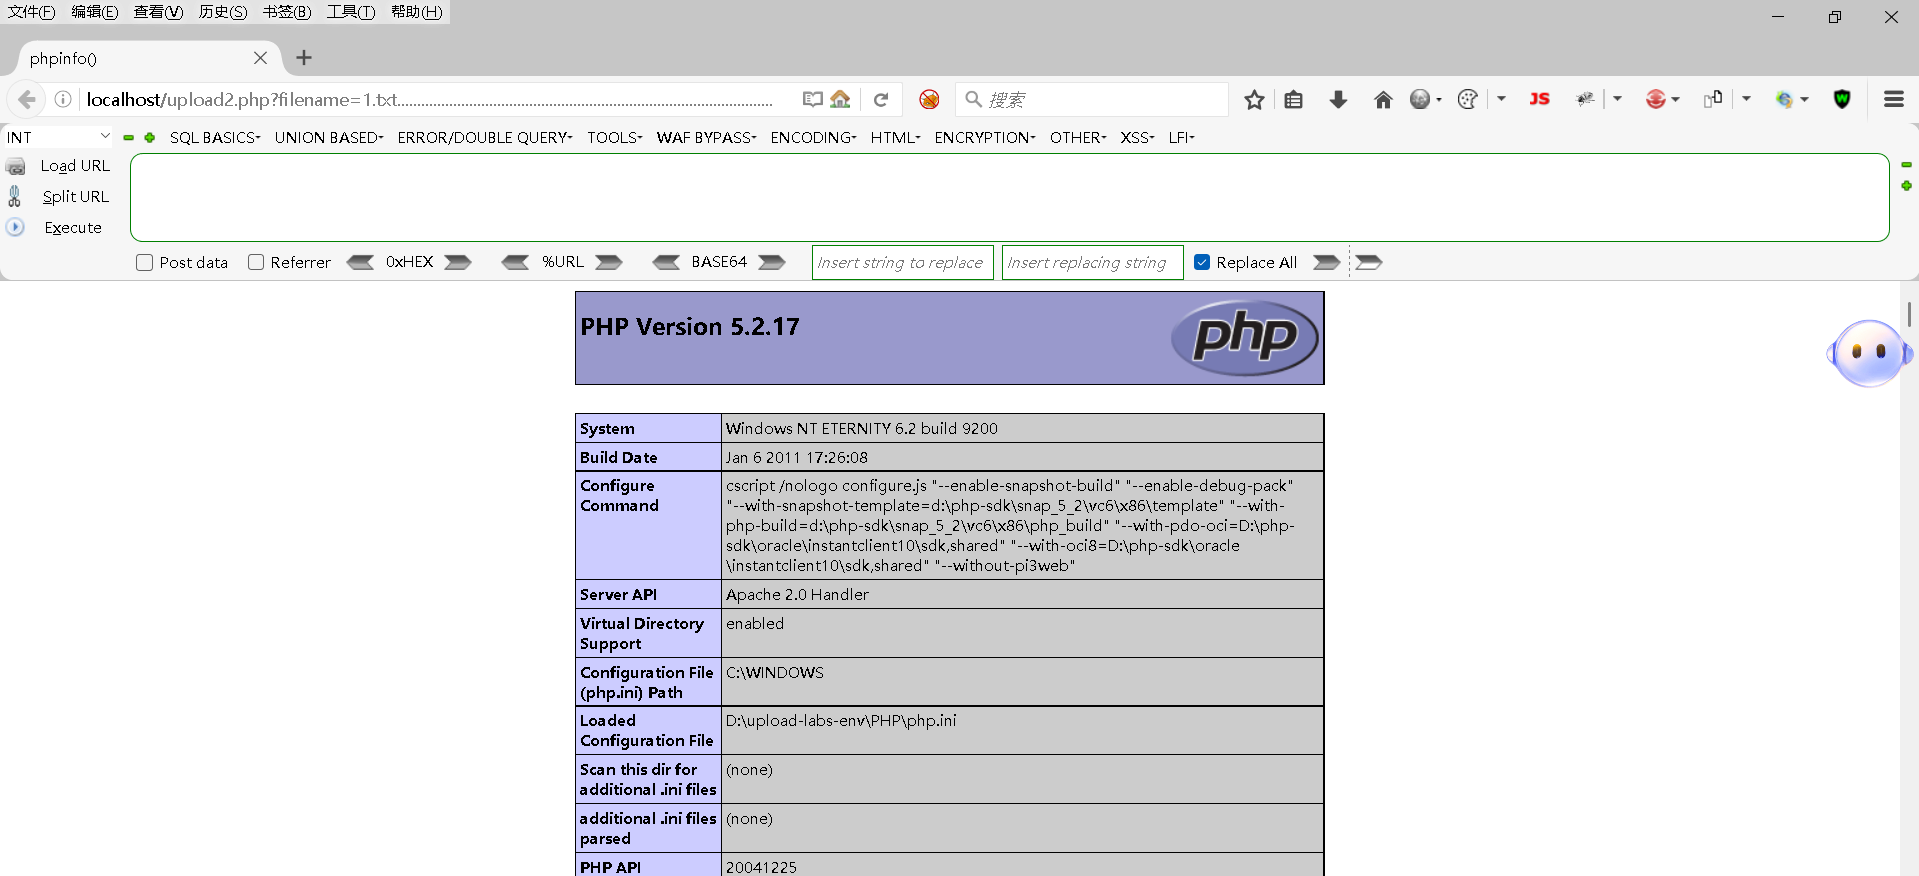Open the downloads arrow icon
The image size is (1919, 876).
pyautogui.click(x=1338, y=99)
